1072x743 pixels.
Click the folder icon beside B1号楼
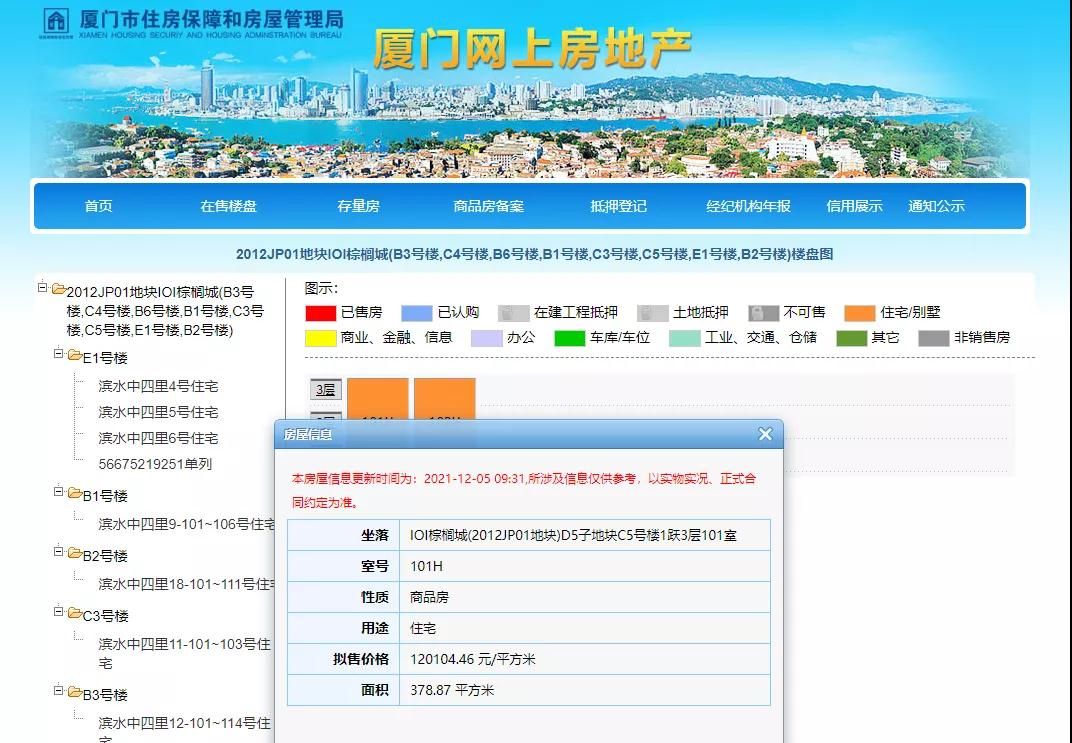tap(75, 493)
